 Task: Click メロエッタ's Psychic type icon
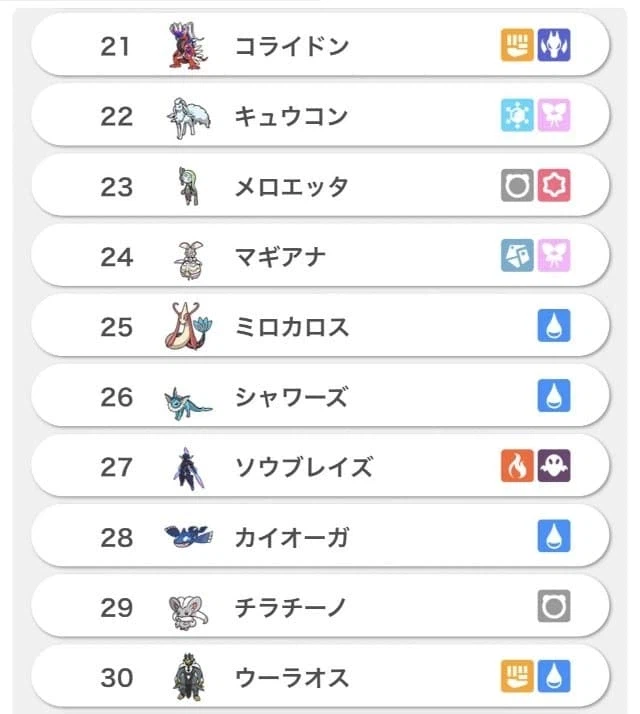coord(553,186)
